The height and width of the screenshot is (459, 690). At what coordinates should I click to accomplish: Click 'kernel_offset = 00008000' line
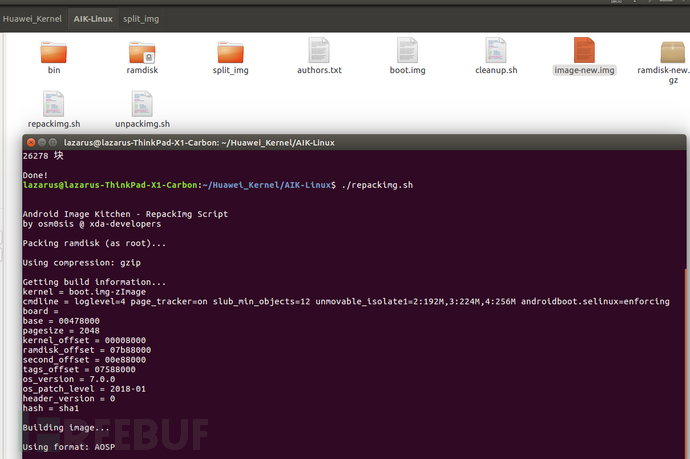coord(84,340)
